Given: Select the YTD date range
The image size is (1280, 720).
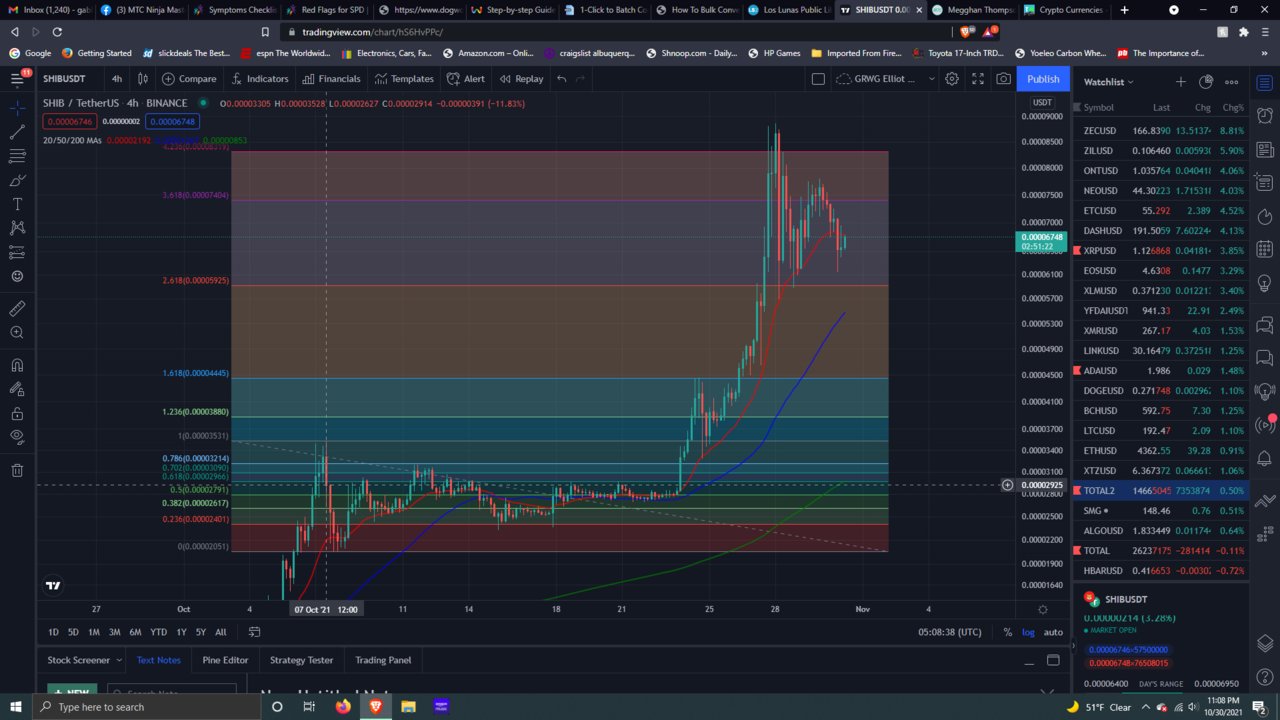Looking at the screenshot, I should [158, 632].
